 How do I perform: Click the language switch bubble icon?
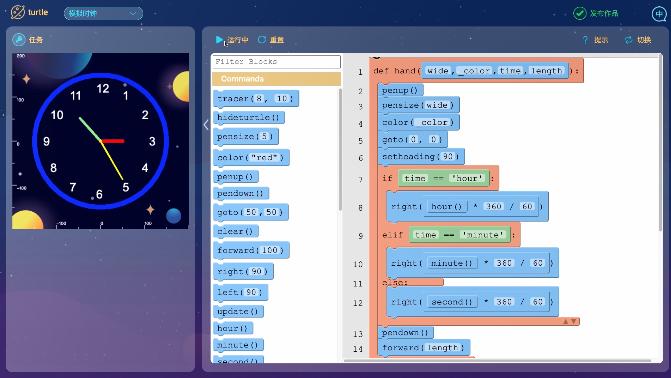coord(659,14)
